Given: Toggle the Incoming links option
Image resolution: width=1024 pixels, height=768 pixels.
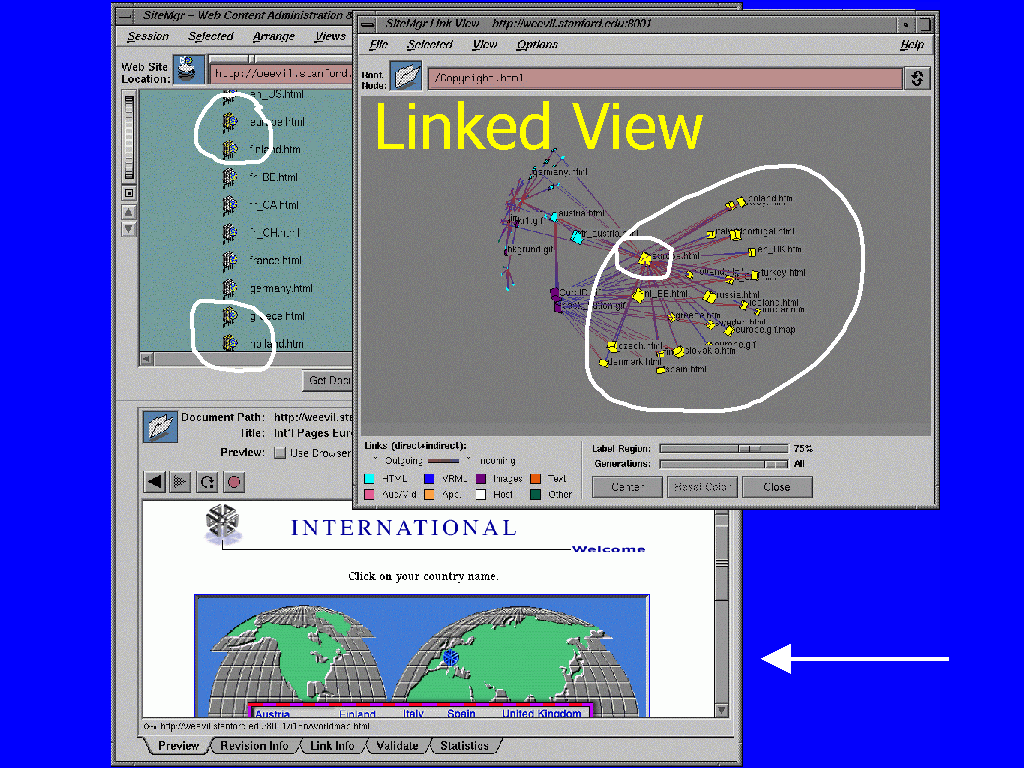Looking at the screenshot, I should point(468,460).
